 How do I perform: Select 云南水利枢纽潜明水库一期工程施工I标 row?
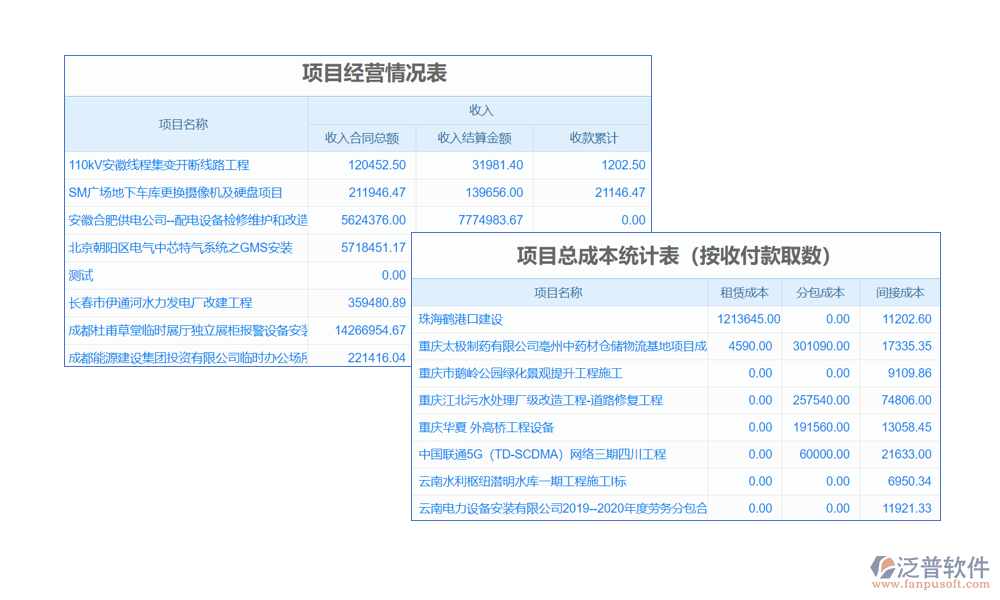tap(535, 481)
